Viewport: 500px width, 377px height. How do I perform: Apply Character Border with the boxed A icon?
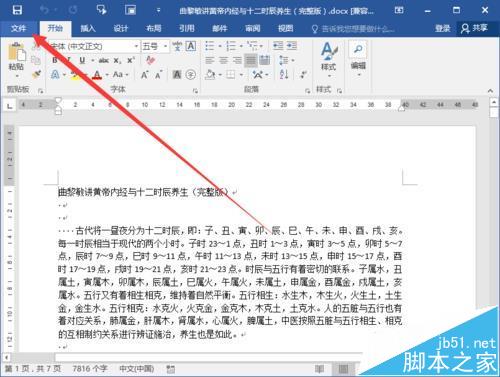click(191, 46)
